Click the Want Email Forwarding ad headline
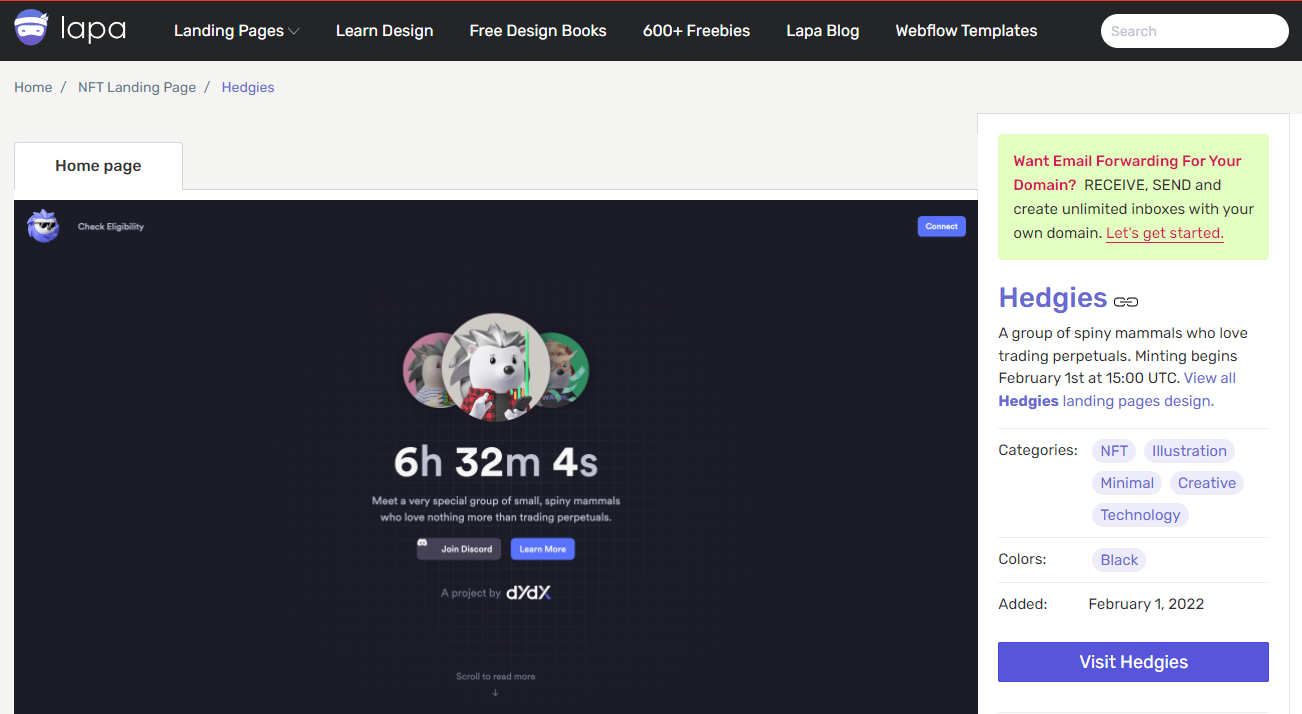 (x=1127, y=173)
